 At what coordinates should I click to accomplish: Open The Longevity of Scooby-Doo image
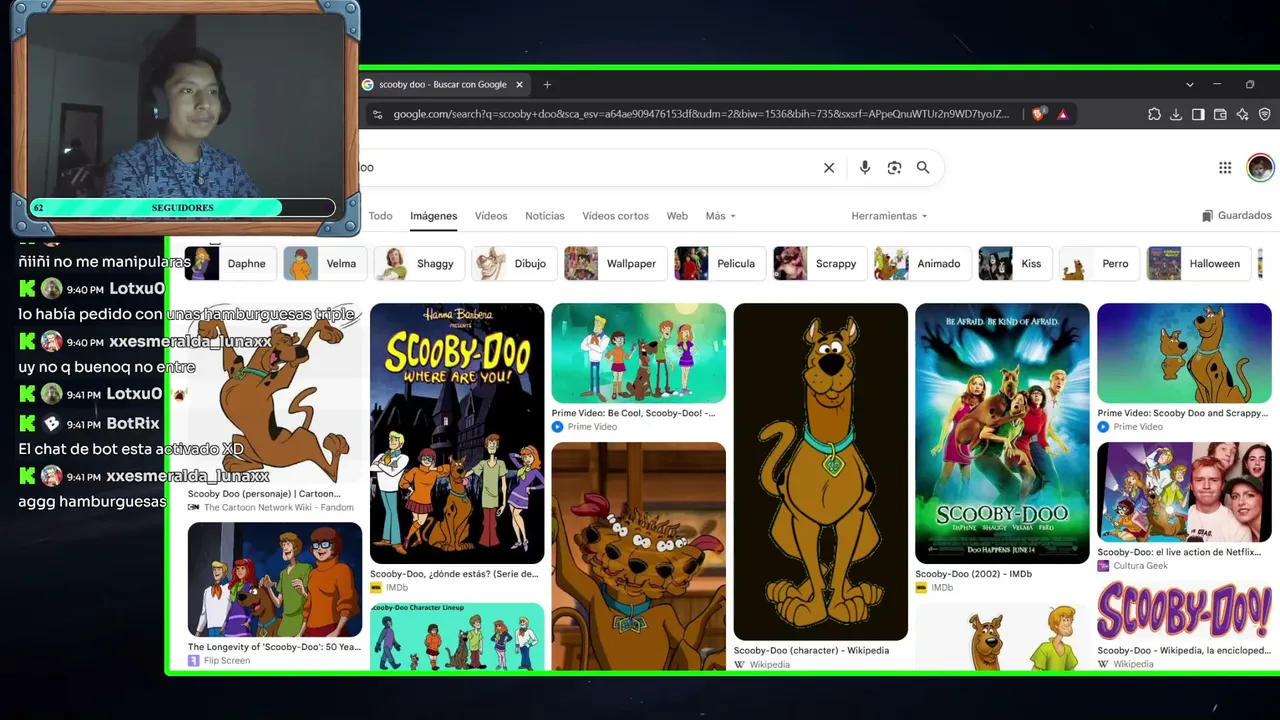[x=275, y=580]
